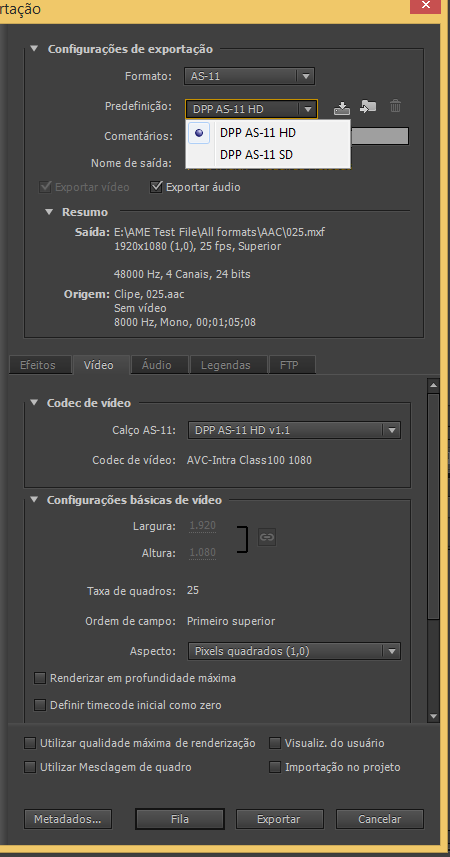The width and height of the screenshot is (450, 857).
Task: Click the vertical scrollbar thumb
Action: [434, 506]
